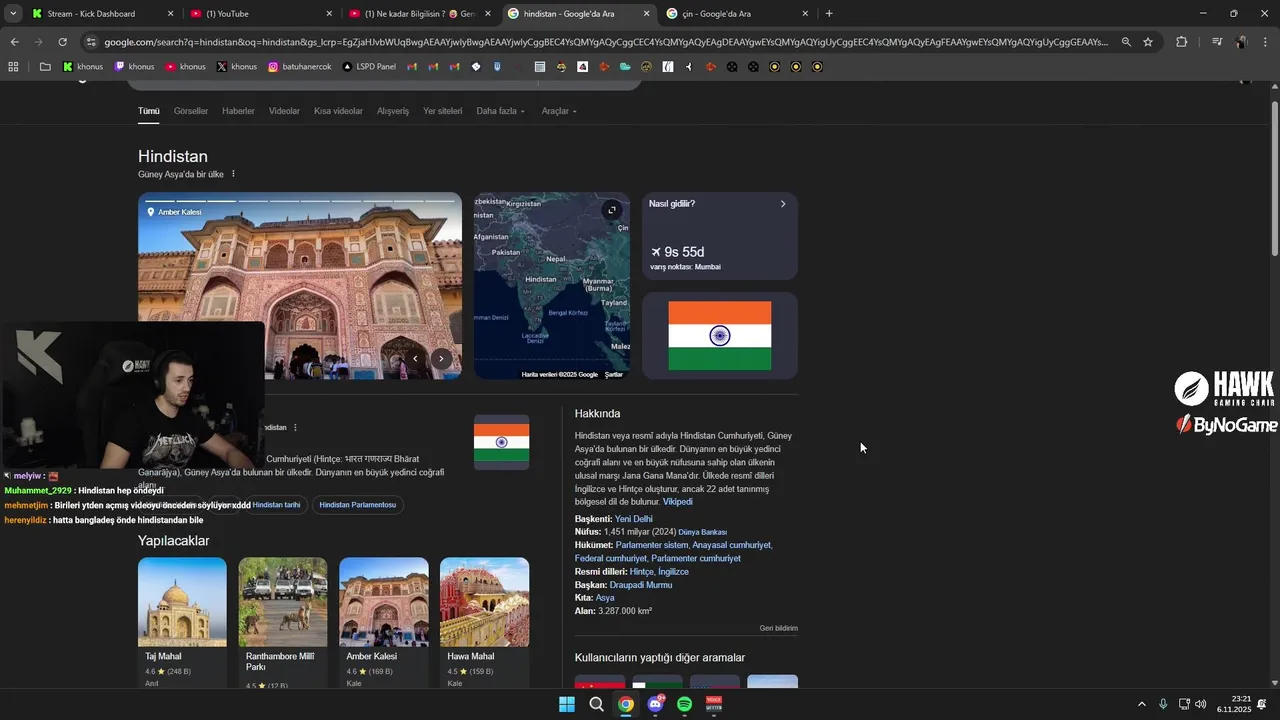Open the Nasıl gidilir? chevron
1280x720 pixels.
tap(783, 204)
